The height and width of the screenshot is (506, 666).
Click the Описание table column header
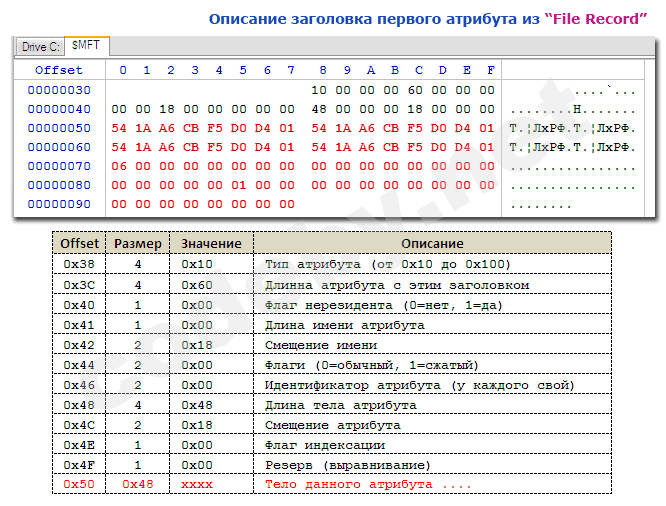432,244
